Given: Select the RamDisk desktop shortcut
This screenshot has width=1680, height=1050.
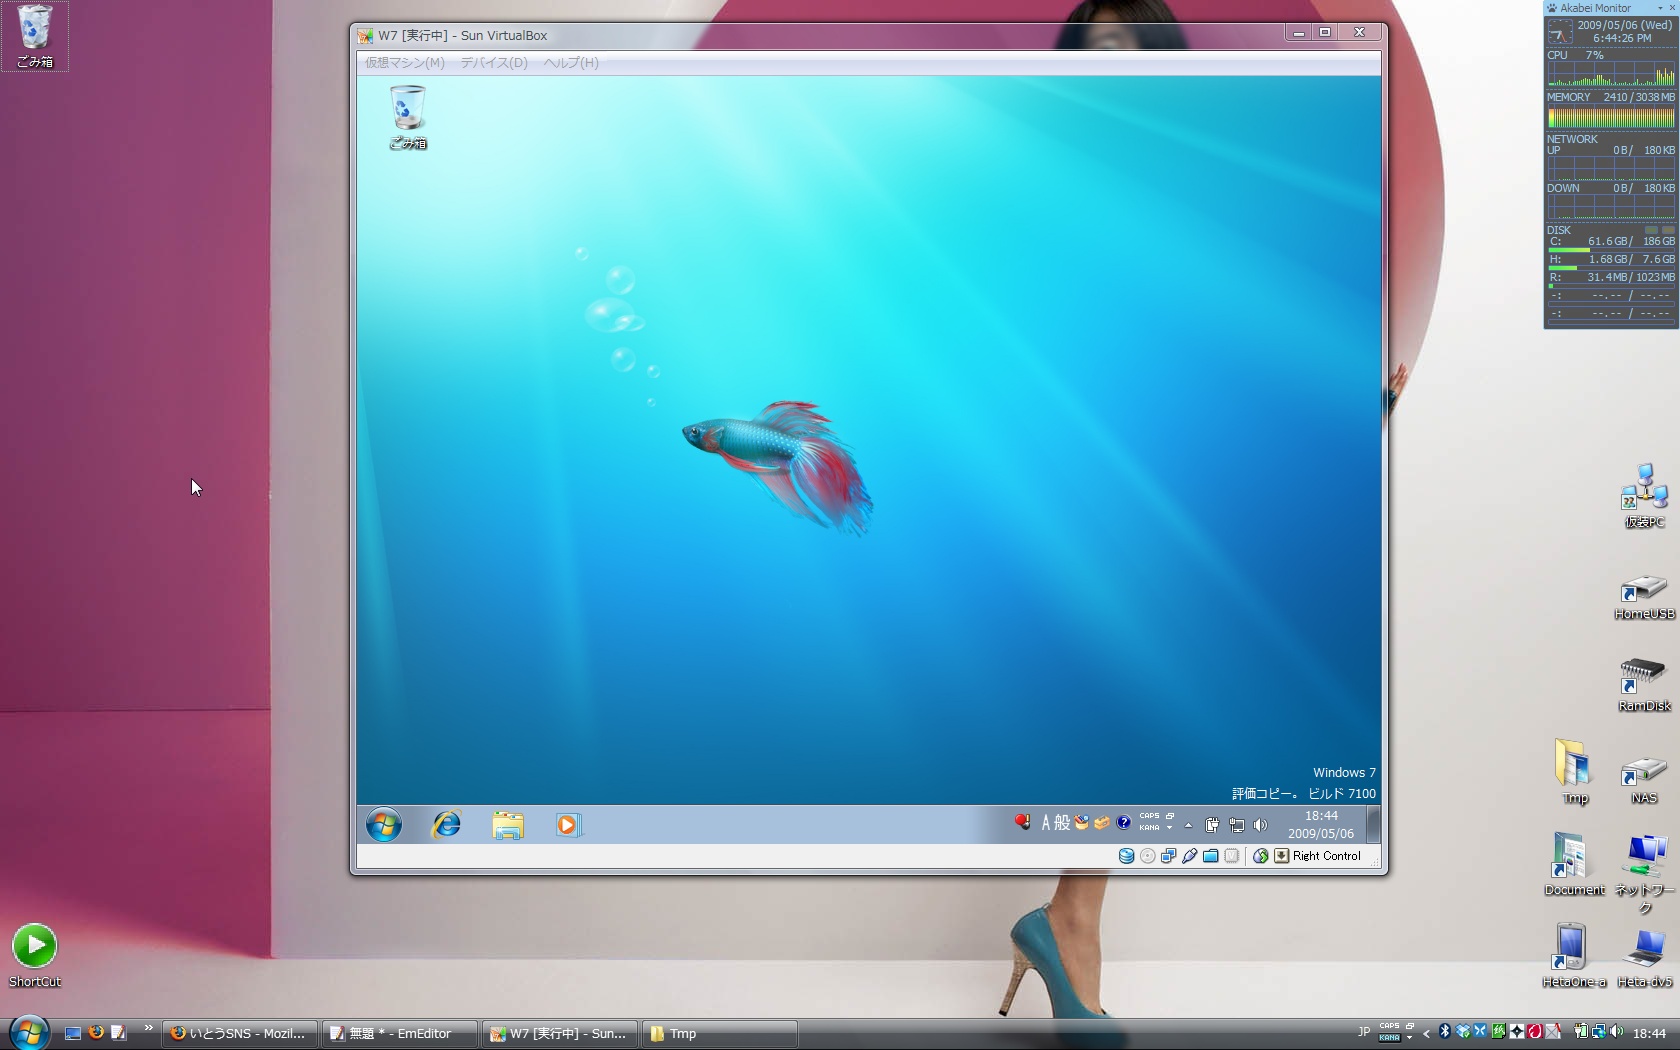Looking at the screenshot, I should [1644, 685].
